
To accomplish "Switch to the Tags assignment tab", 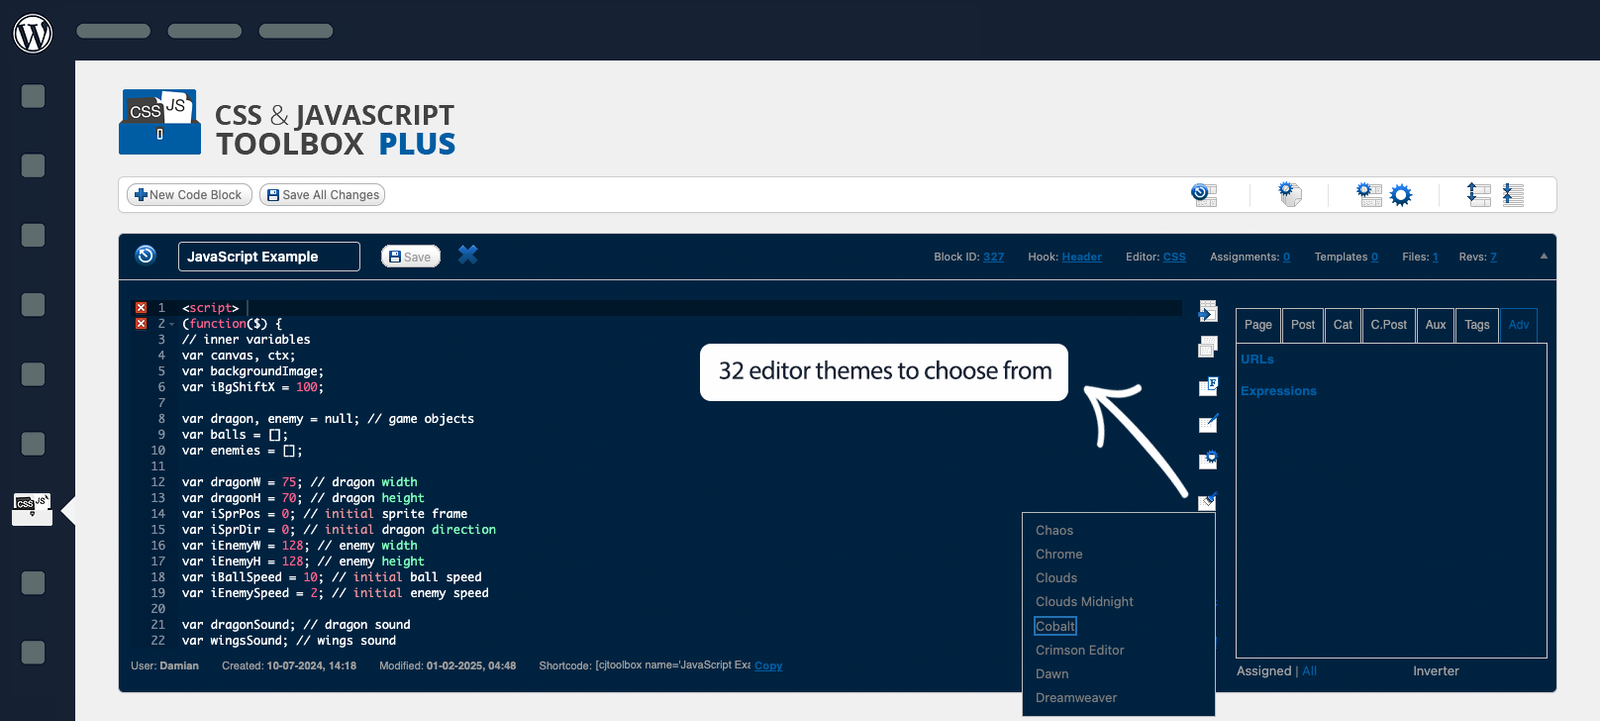I will [x=1476, y=325].
